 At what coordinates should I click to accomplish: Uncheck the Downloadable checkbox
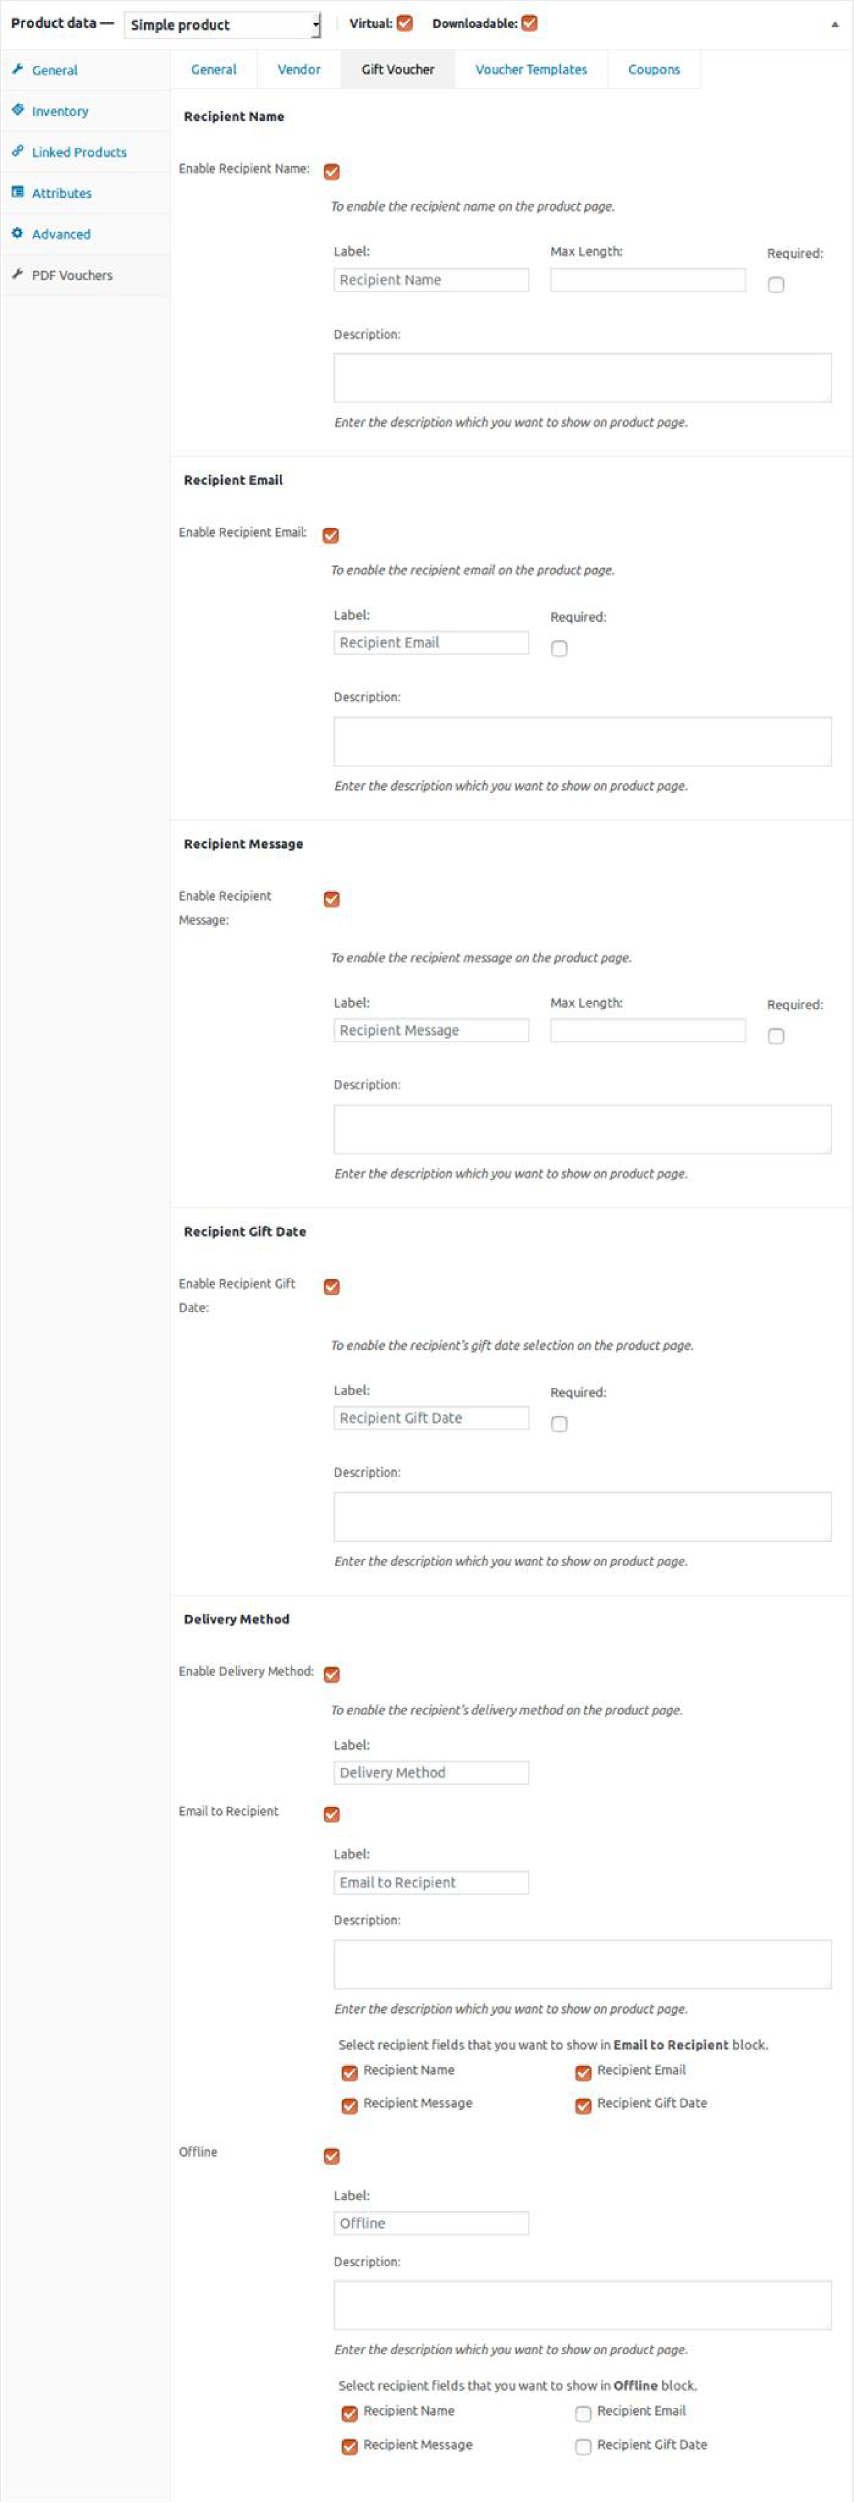[x=530, y=23]
